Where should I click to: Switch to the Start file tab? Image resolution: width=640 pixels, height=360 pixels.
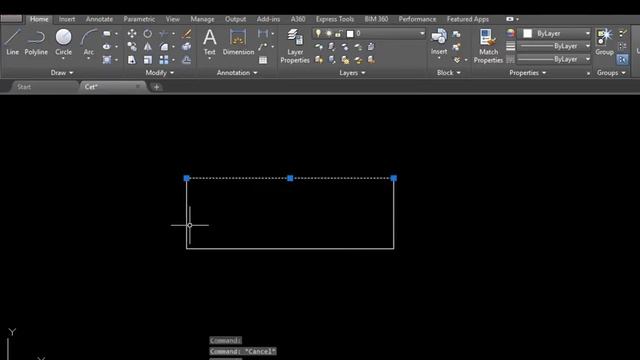[x=24, y=87]
